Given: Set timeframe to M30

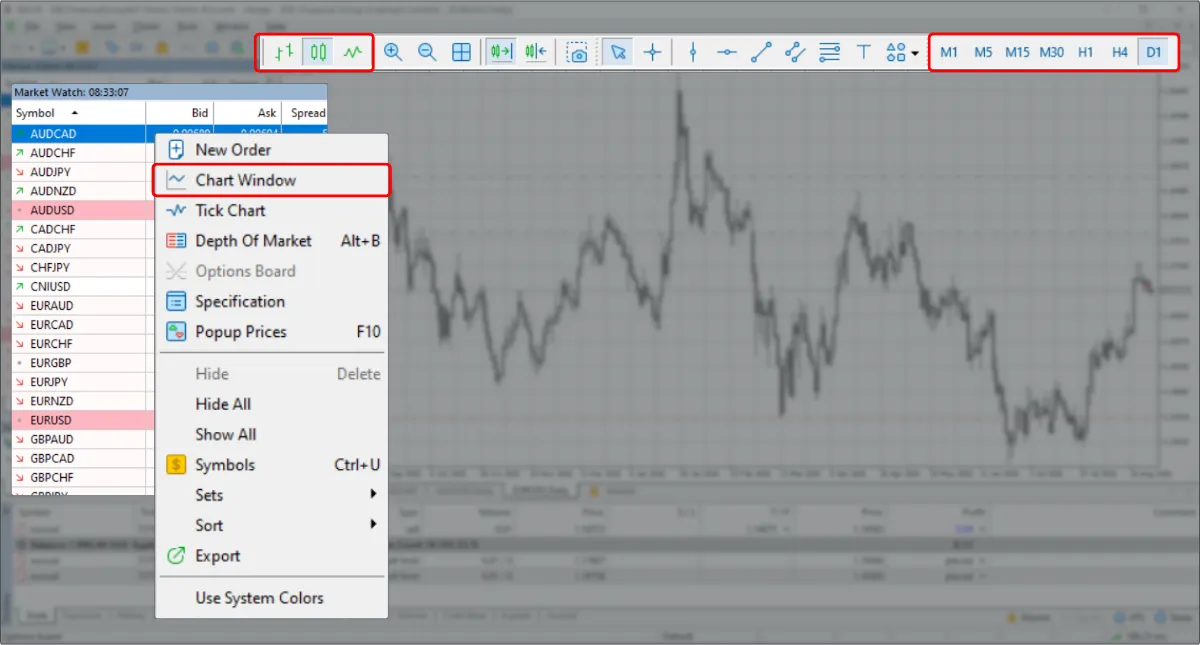Looking at the screenshot, I should tap(1051, 52).
